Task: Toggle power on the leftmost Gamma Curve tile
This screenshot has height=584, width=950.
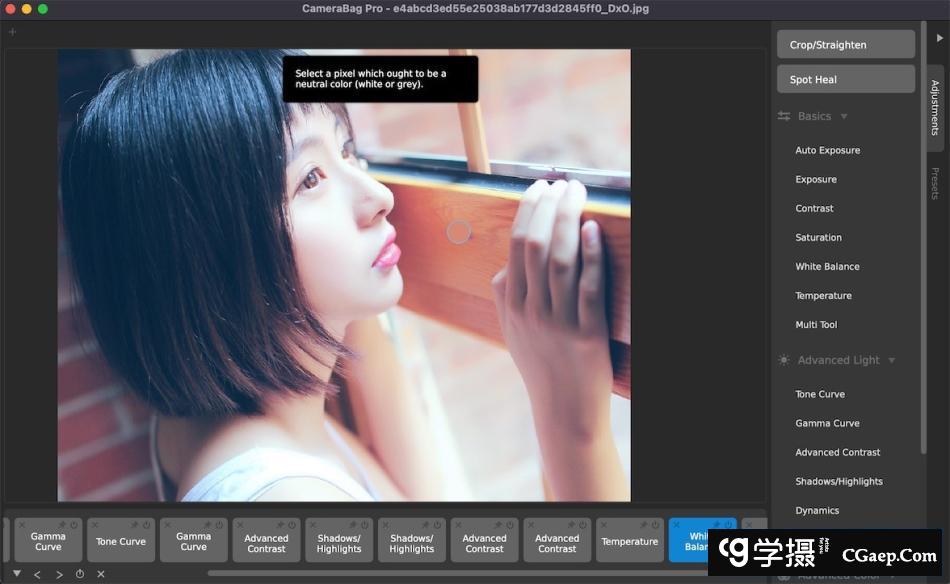Action: tap(73, 524)
